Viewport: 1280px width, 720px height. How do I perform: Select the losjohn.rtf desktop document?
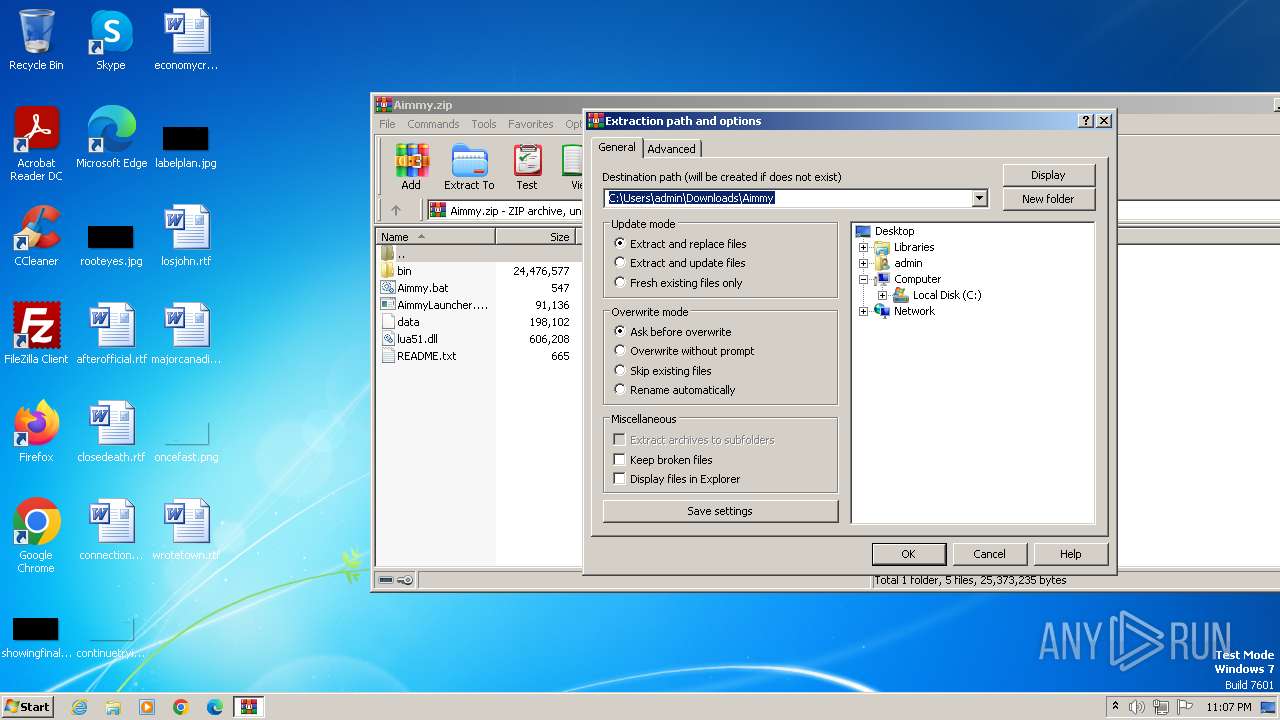(x=186, y=236)
